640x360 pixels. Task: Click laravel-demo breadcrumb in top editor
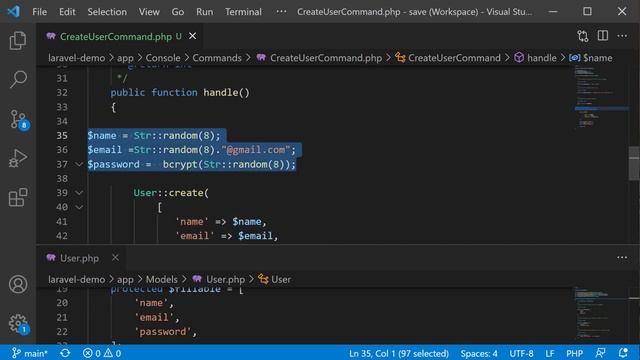tap(76, 58)
